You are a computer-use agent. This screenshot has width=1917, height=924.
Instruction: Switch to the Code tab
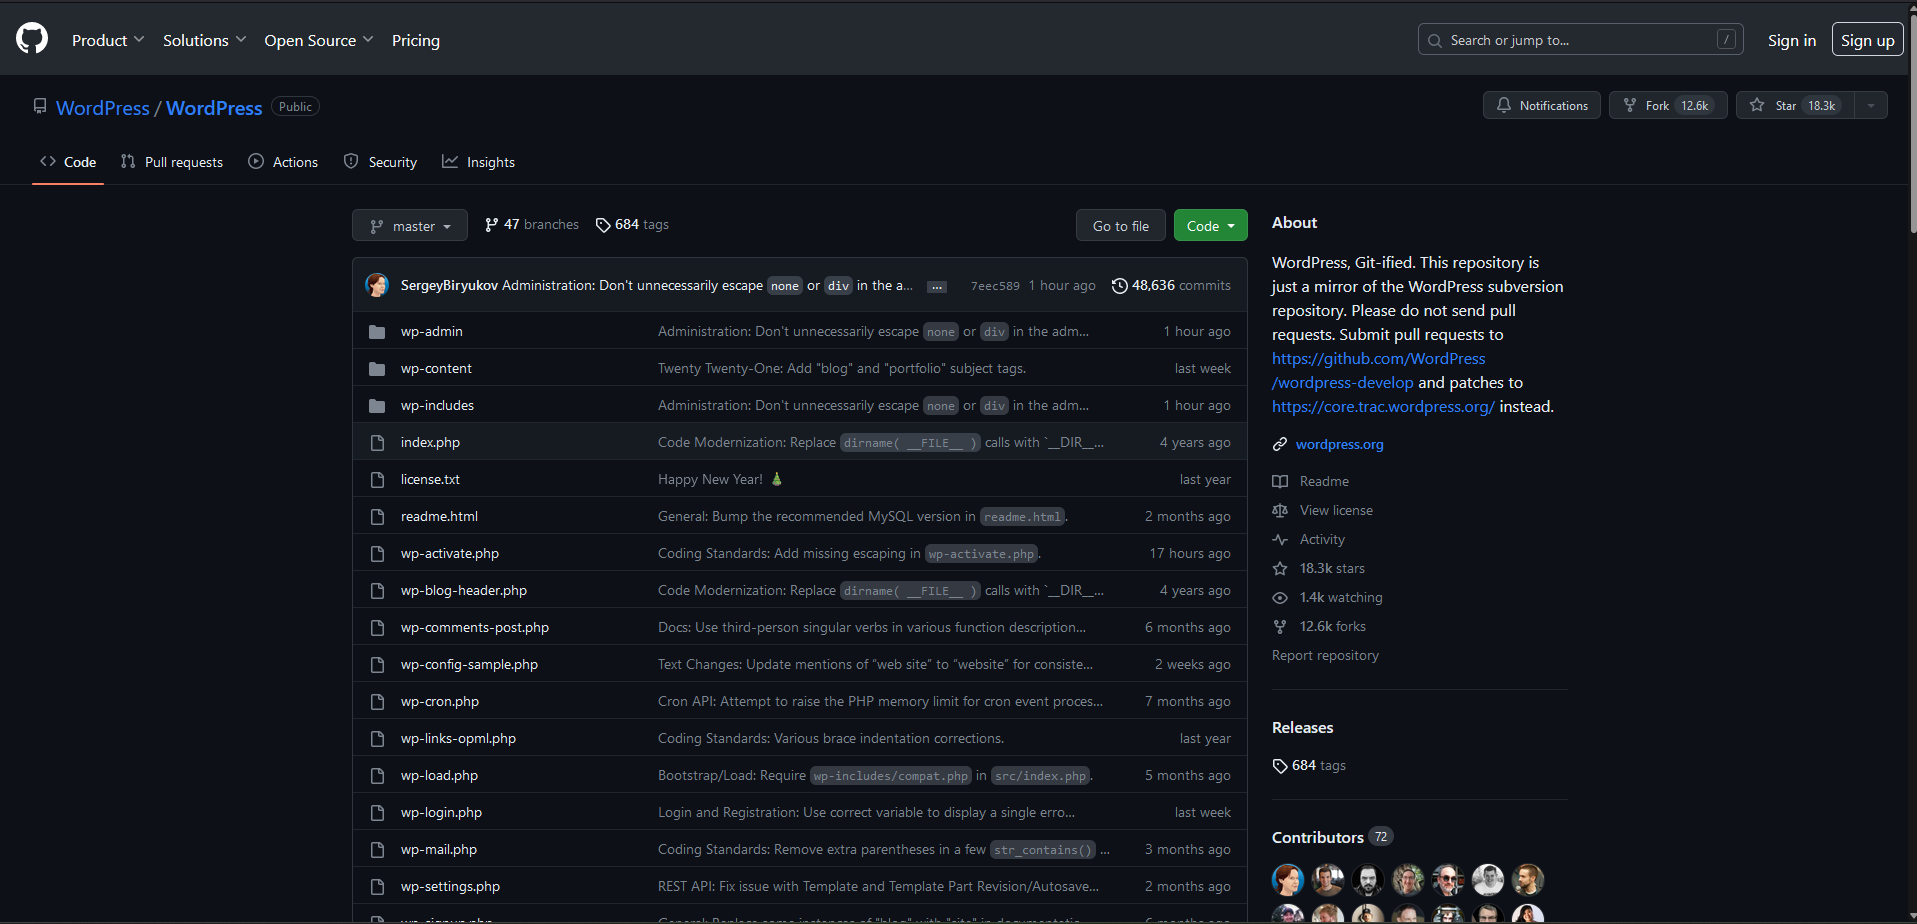[x=68, y=162]
